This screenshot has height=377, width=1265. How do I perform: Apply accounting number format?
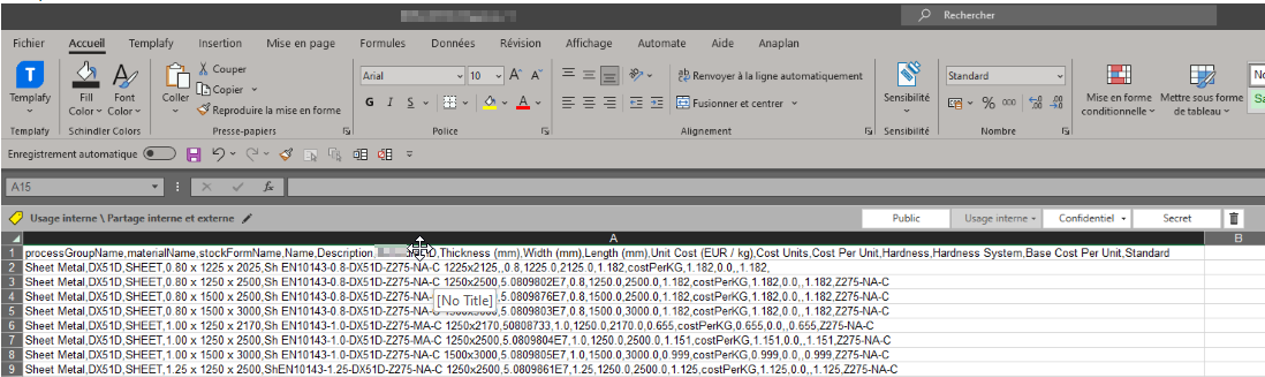pyautogui.click(x=955, y=102)
